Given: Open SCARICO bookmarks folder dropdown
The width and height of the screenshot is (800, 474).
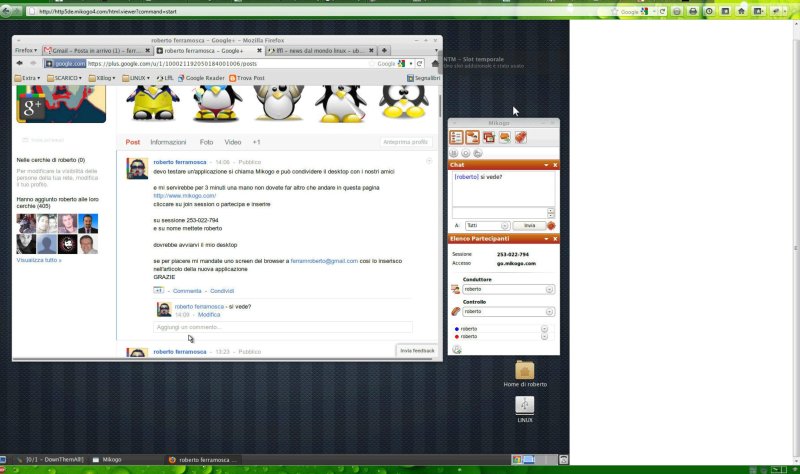Looking at the screenshot, I should click(x=64, y=78).
